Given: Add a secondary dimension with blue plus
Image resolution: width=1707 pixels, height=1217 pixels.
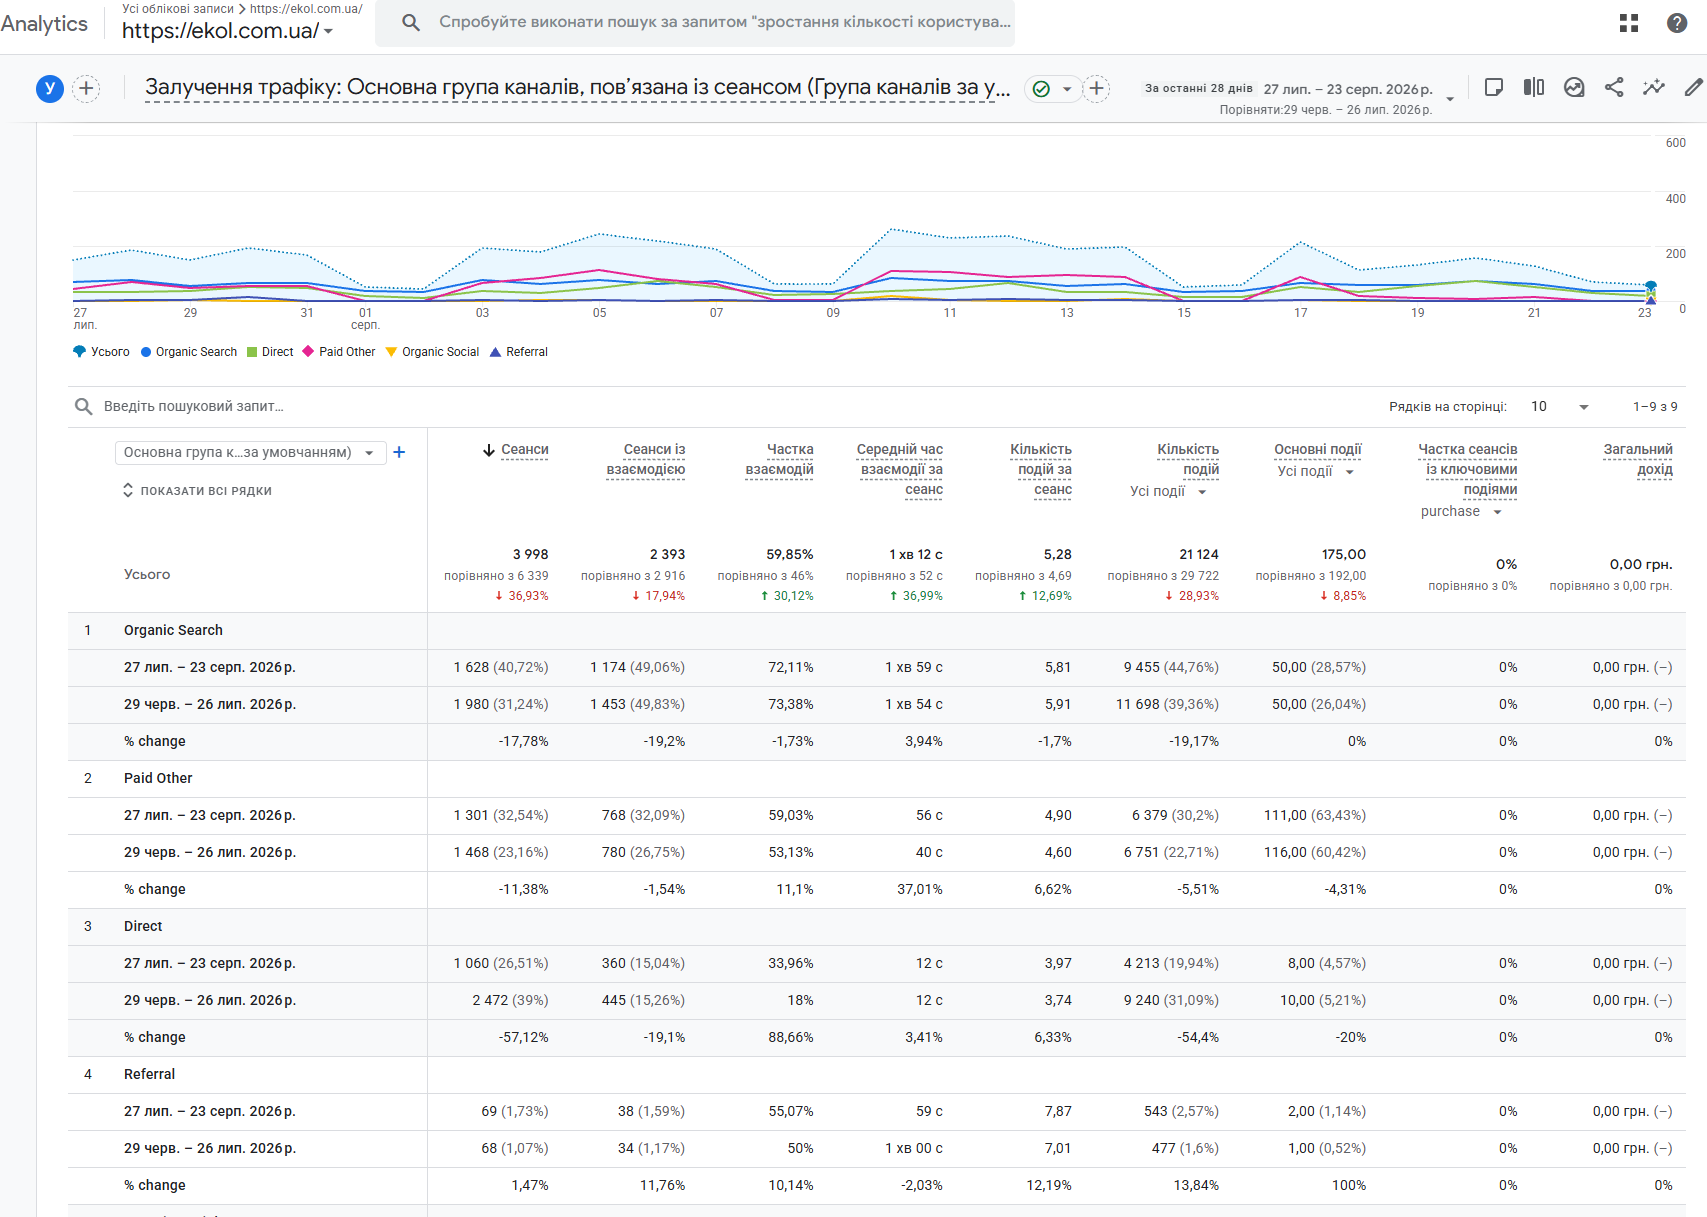Looking at the screenshot, I should [x=399, y=452].
